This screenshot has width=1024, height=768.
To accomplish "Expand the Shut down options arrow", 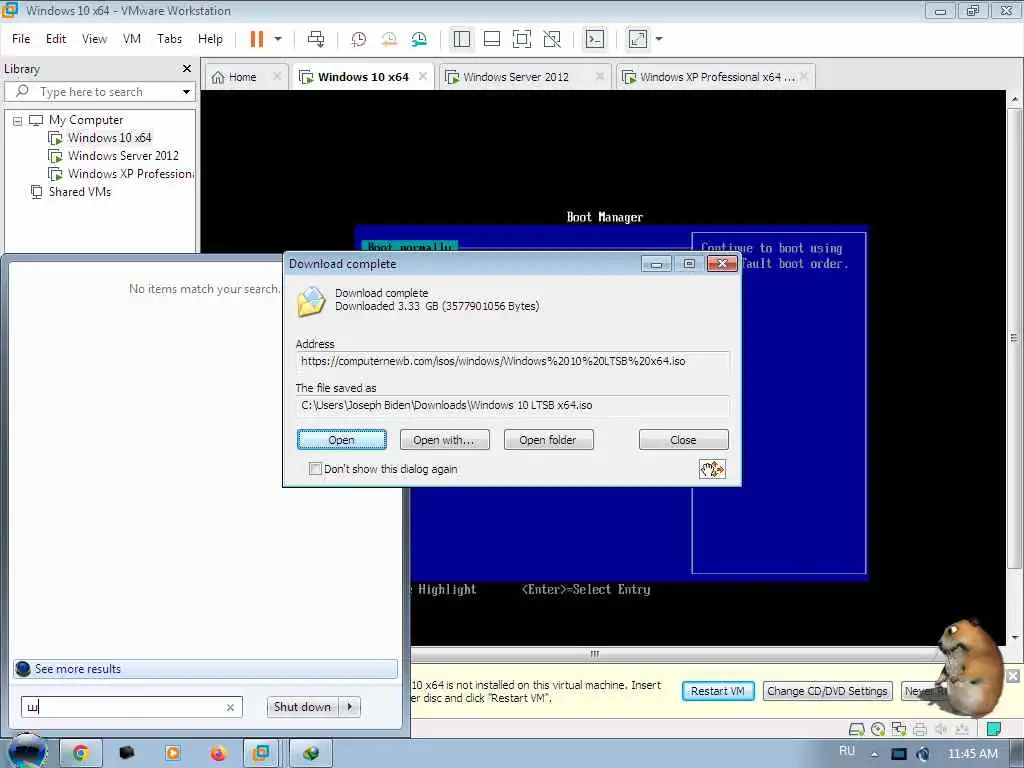I will (x=350, y=707).
